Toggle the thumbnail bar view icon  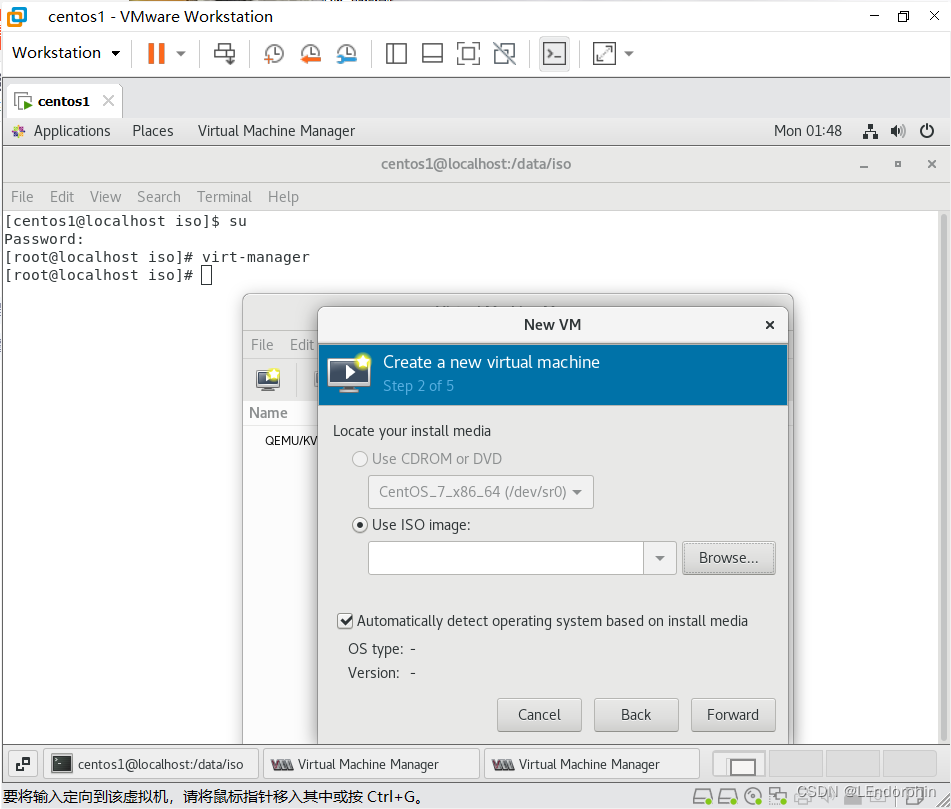[x=432, y=53]
